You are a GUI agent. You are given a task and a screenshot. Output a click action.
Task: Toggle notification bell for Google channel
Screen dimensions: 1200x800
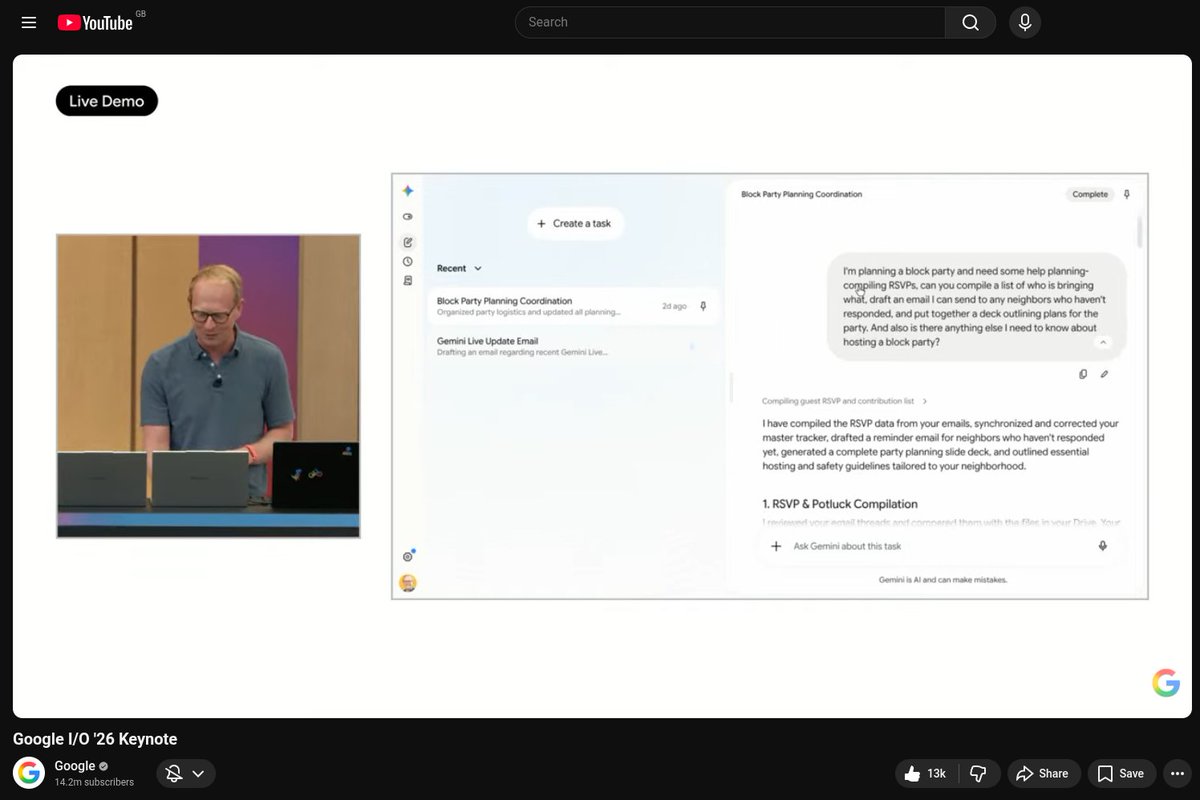pyautogui.click(x=174, y=773)
